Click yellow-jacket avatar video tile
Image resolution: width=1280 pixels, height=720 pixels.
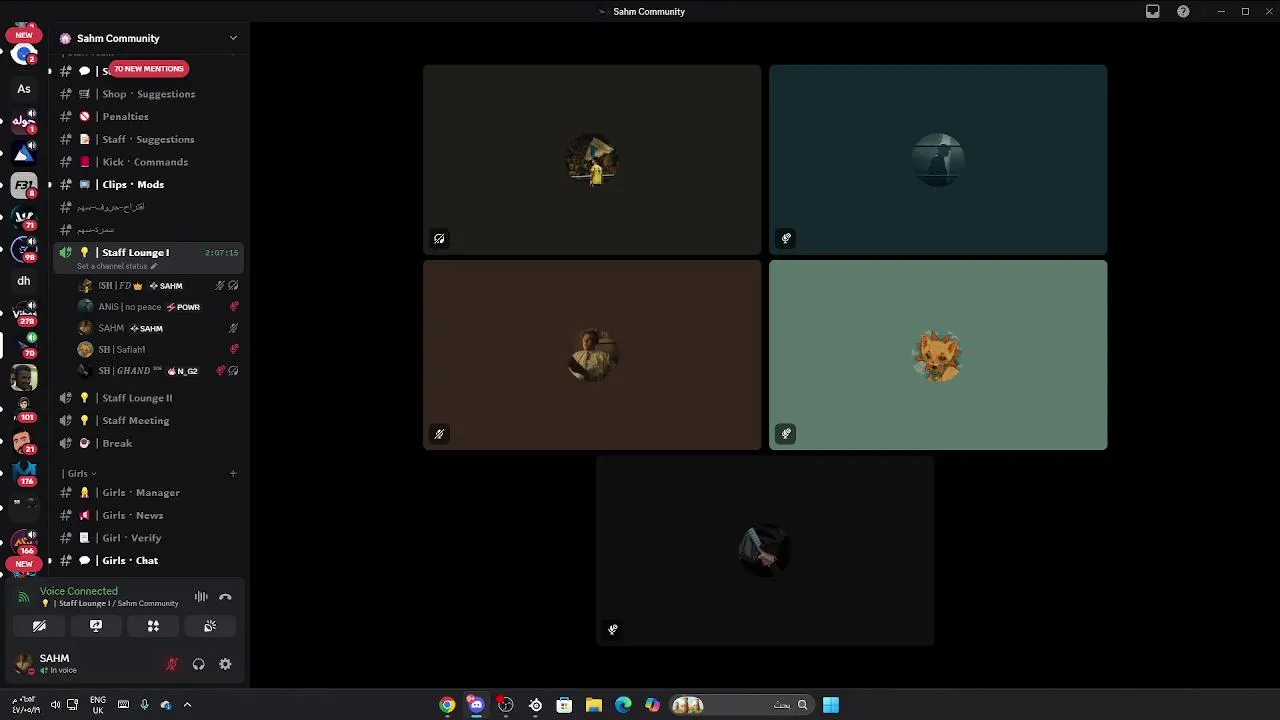point(592,160)
